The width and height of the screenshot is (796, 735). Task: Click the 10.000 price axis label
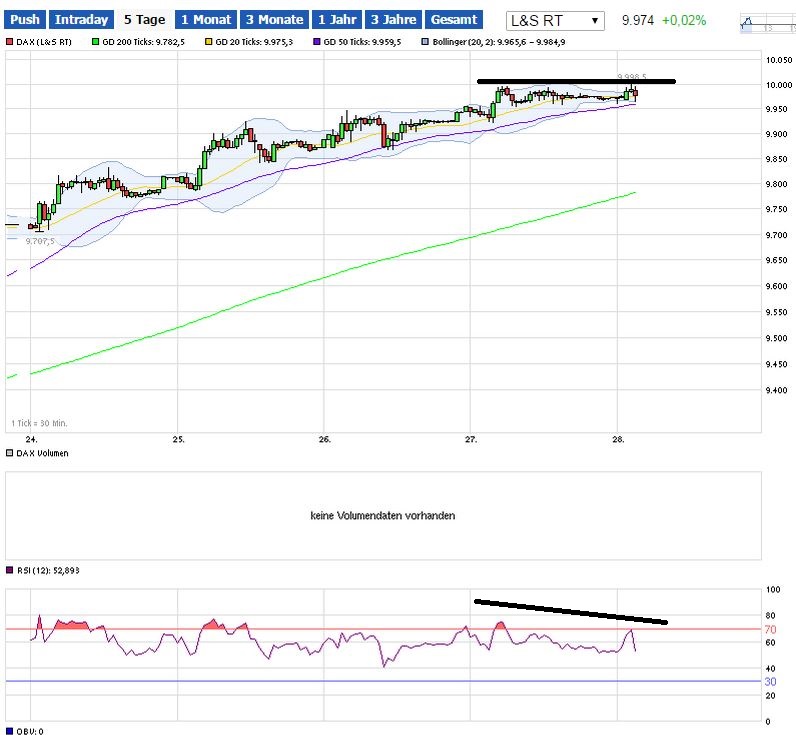point(779,85)
